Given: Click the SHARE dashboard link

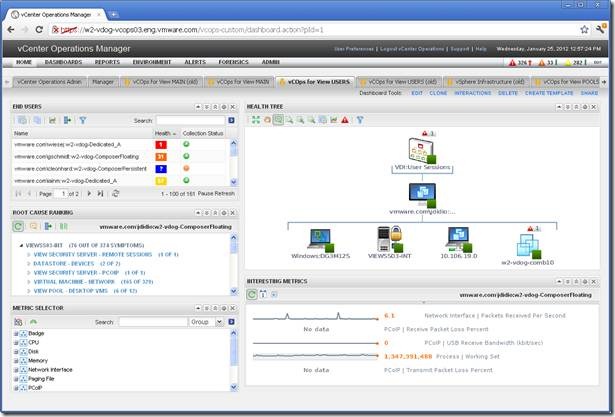Looking at the screenshot, I should [590, 93].
